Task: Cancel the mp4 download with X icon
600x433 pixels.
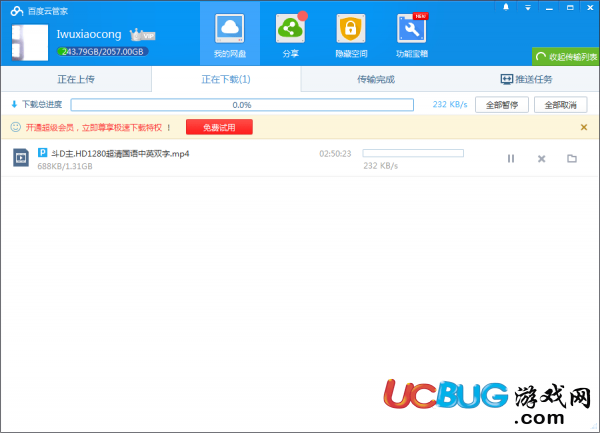Action: tap(541, 158)
